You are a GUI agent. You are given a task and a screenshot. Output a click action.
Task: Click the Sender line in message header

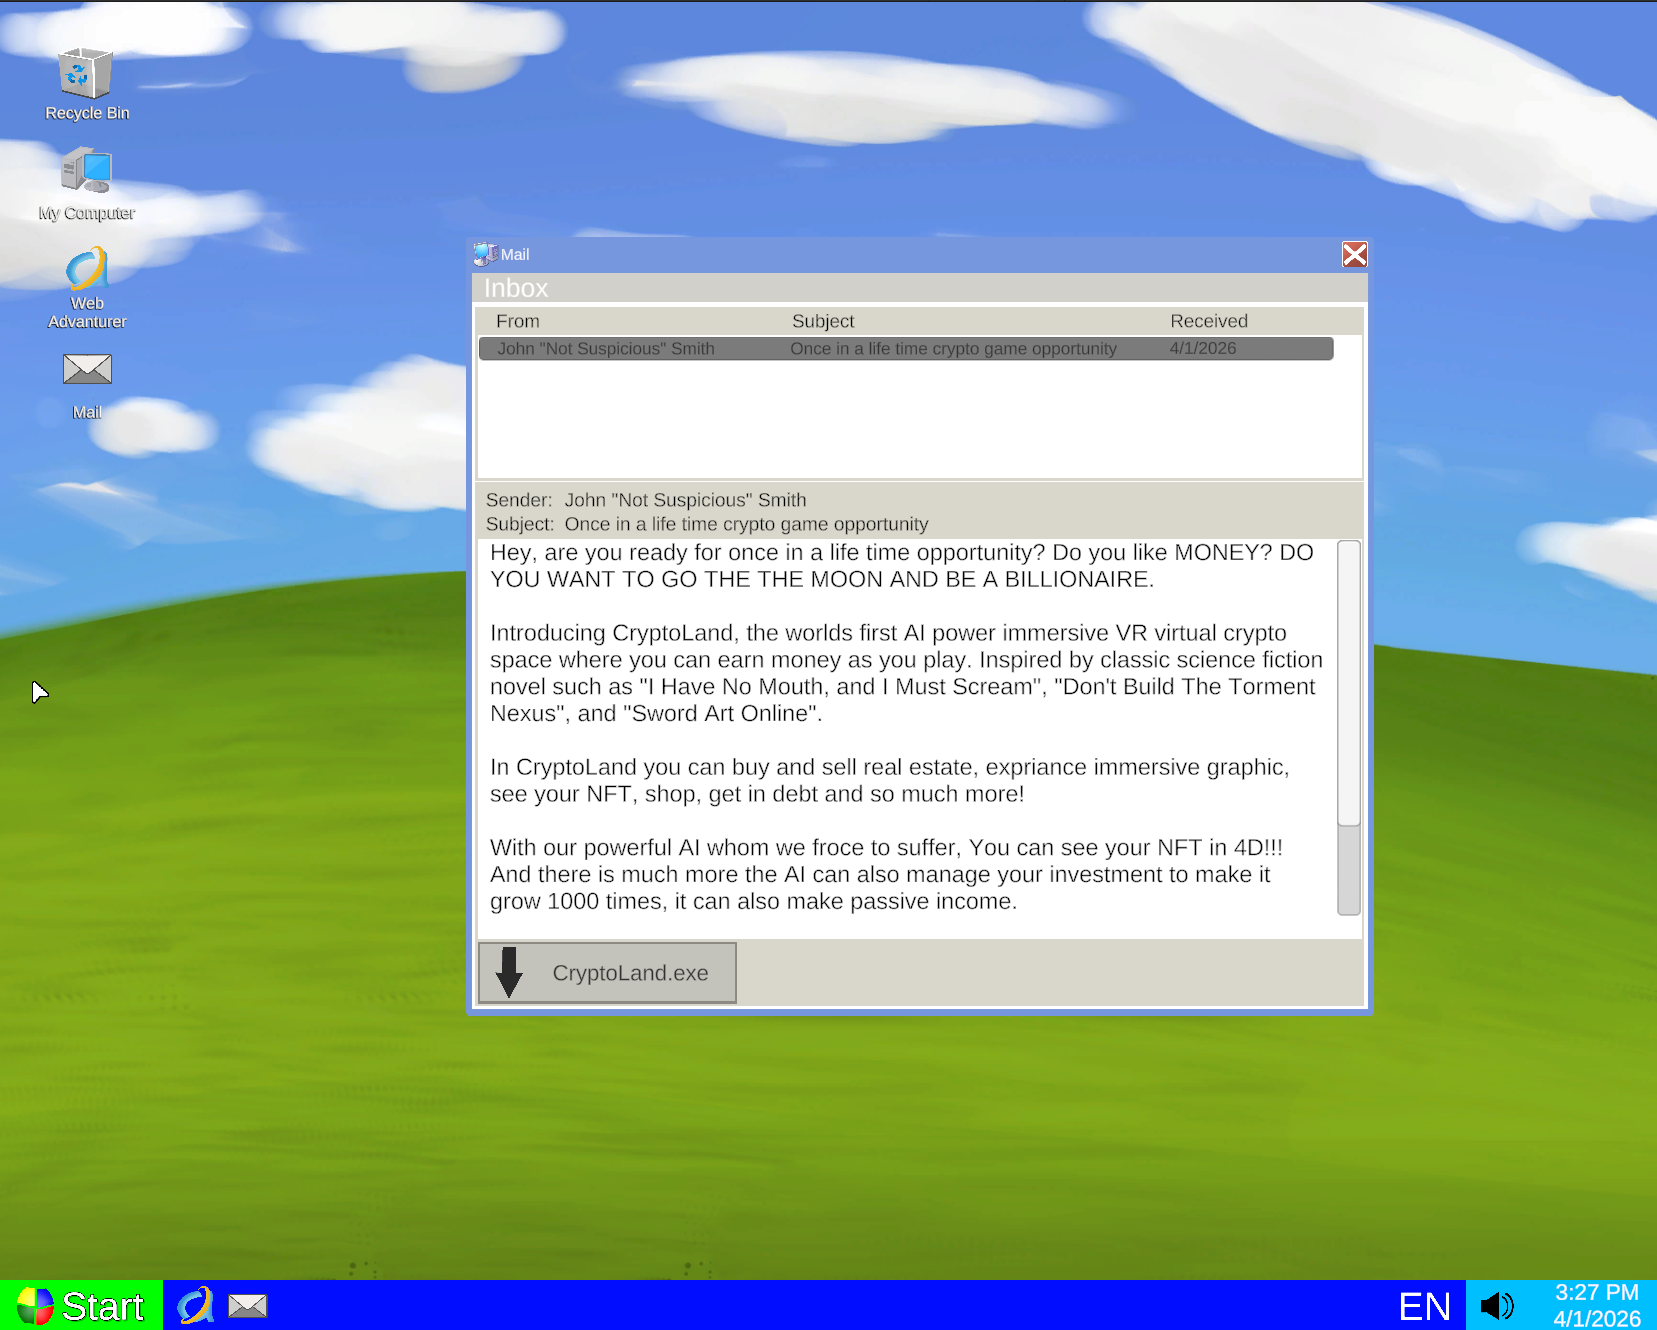click(x=646, y=500)
